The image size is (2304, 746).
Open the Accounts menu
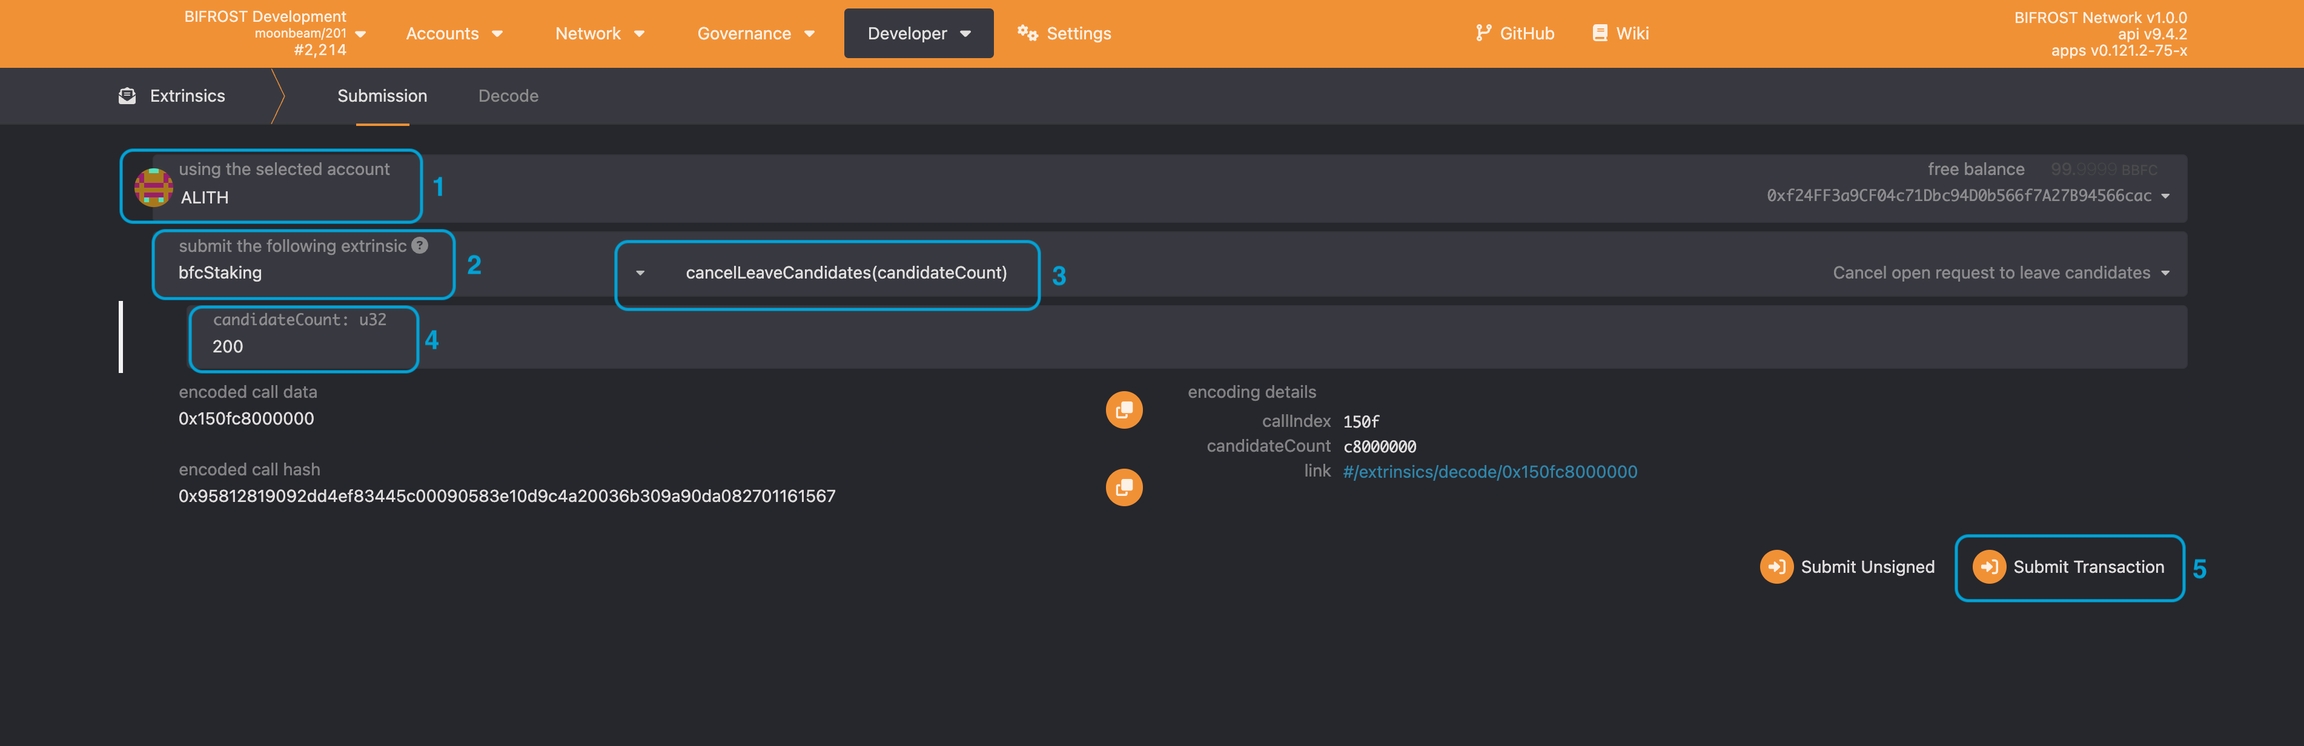pyautogui.click(x=454, y=33)
